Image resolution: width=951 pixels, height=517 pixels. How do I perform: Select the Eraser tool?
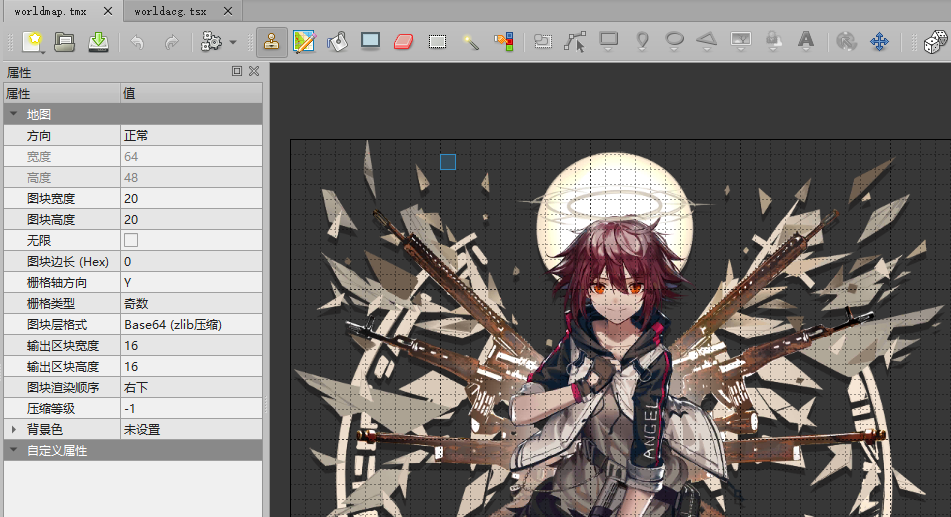[403, 42]
